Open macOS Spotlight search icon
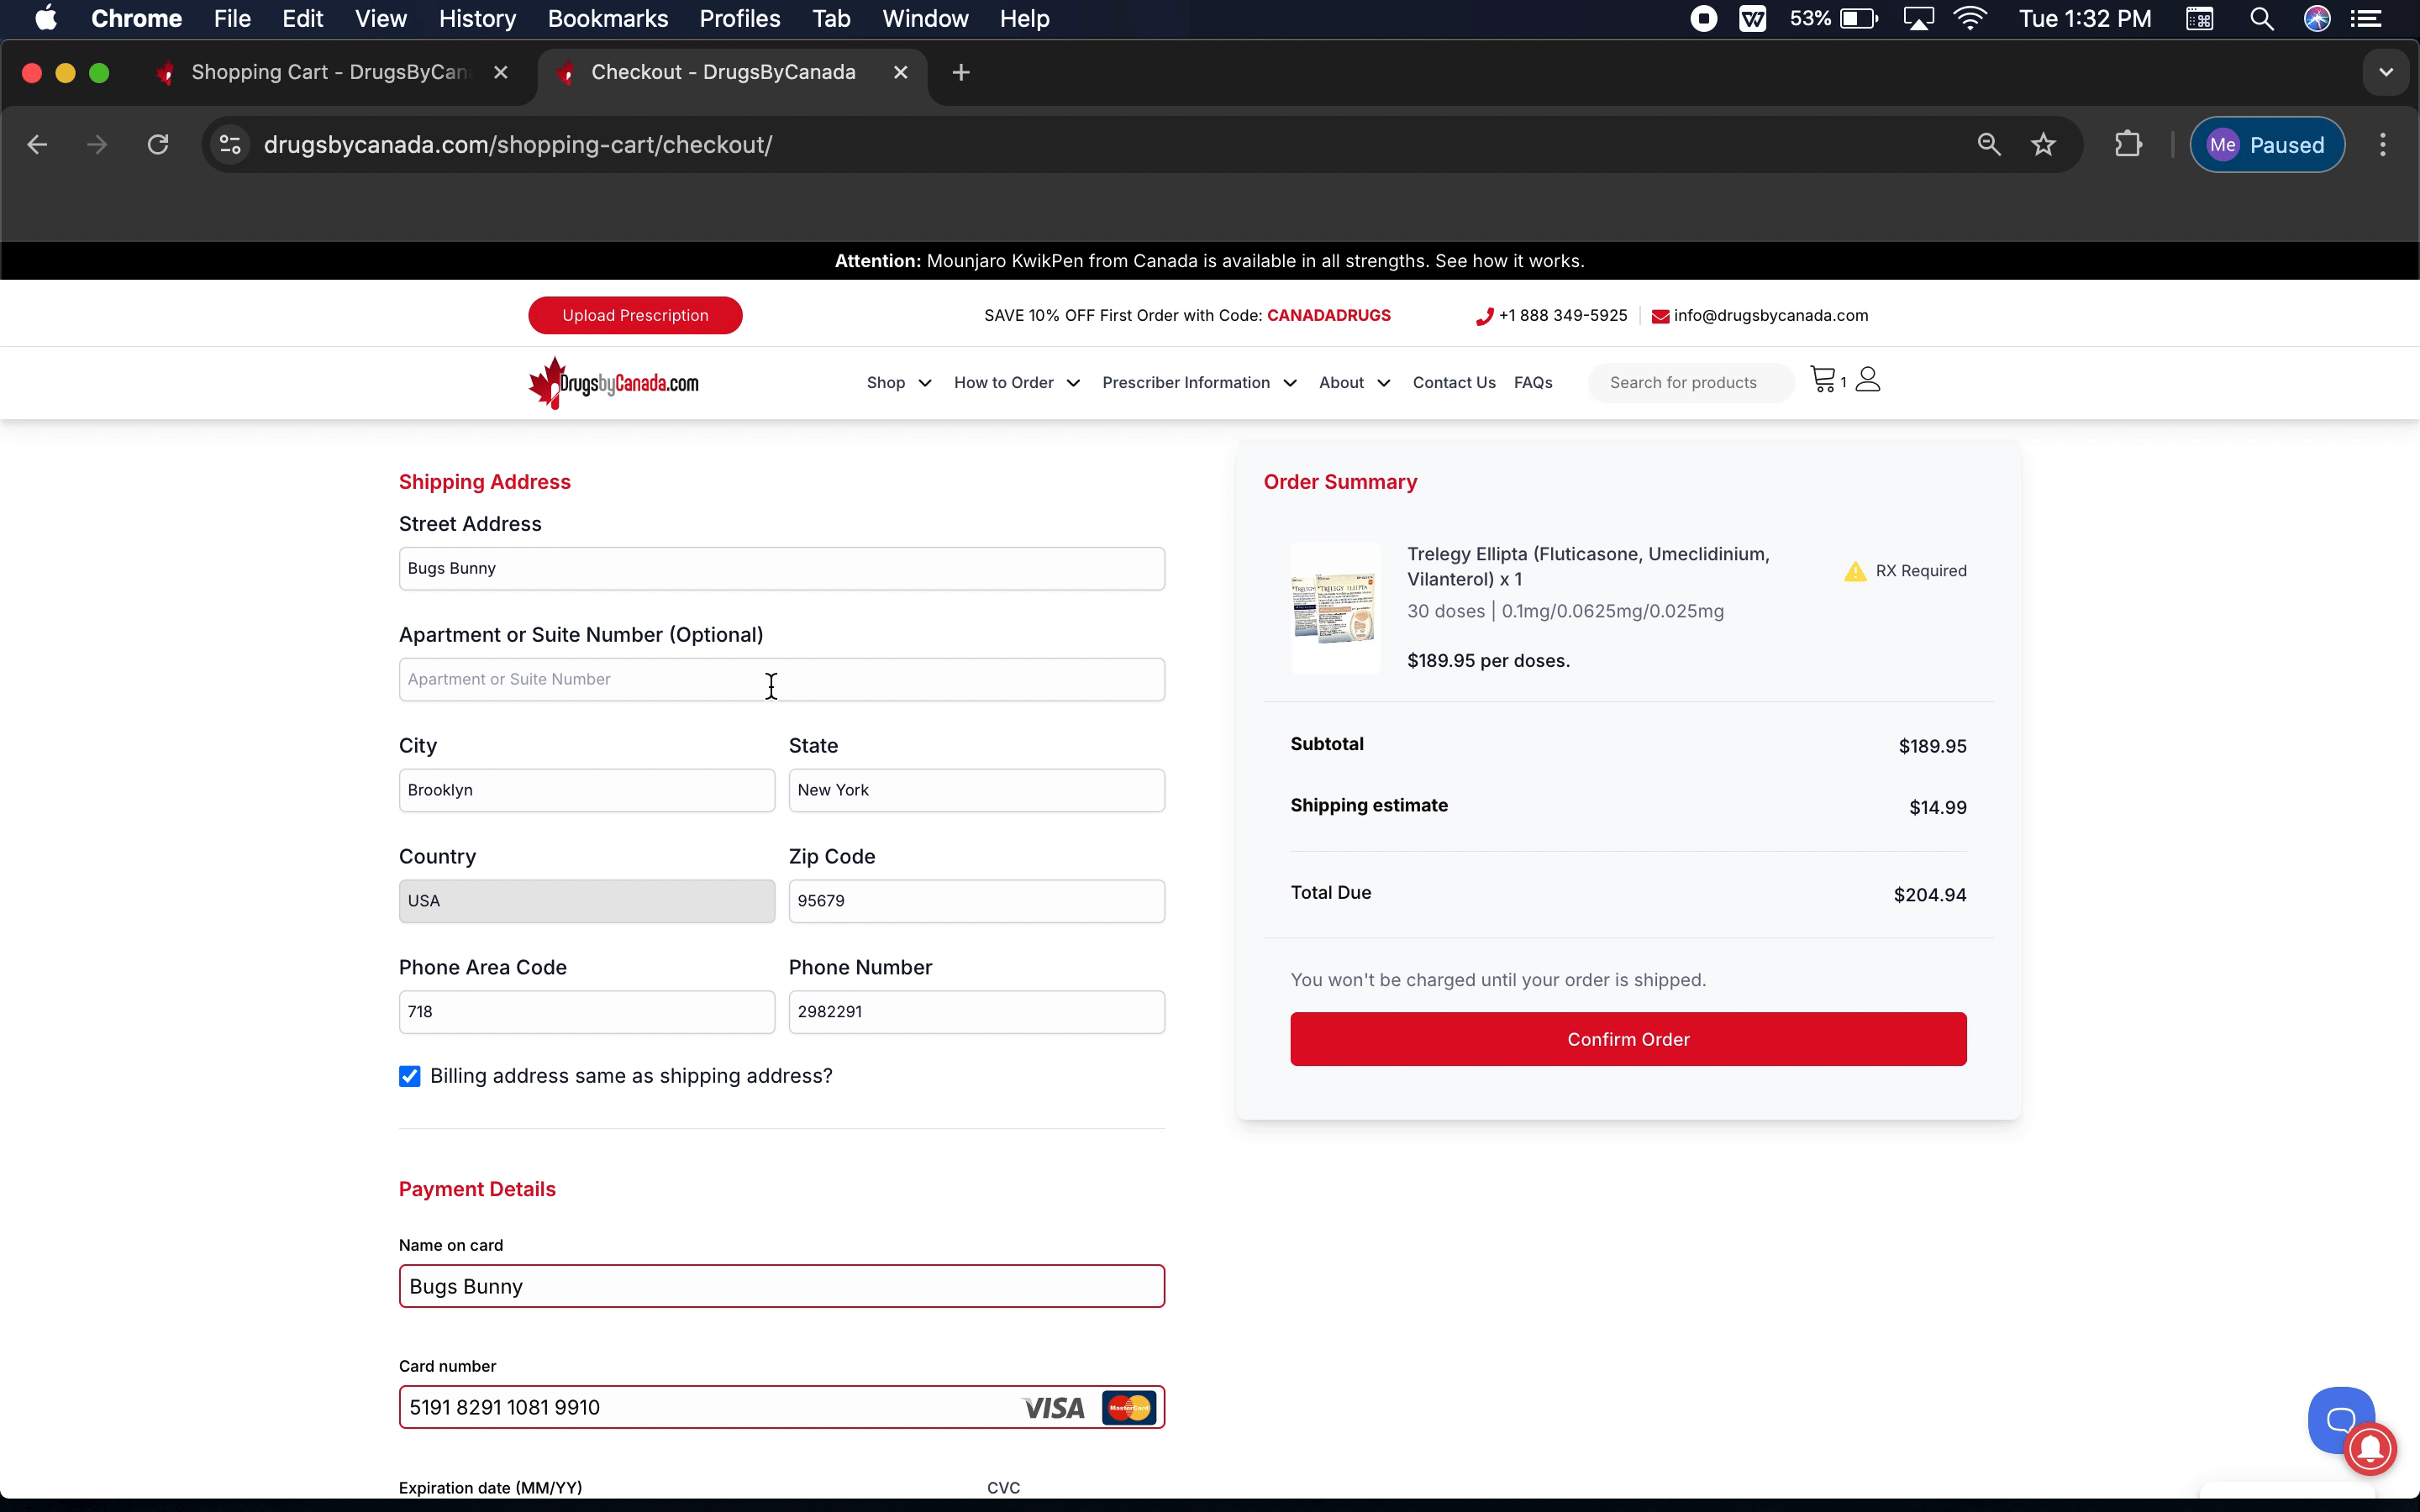This screenshot has width=2420, height=1512. 2261,19
